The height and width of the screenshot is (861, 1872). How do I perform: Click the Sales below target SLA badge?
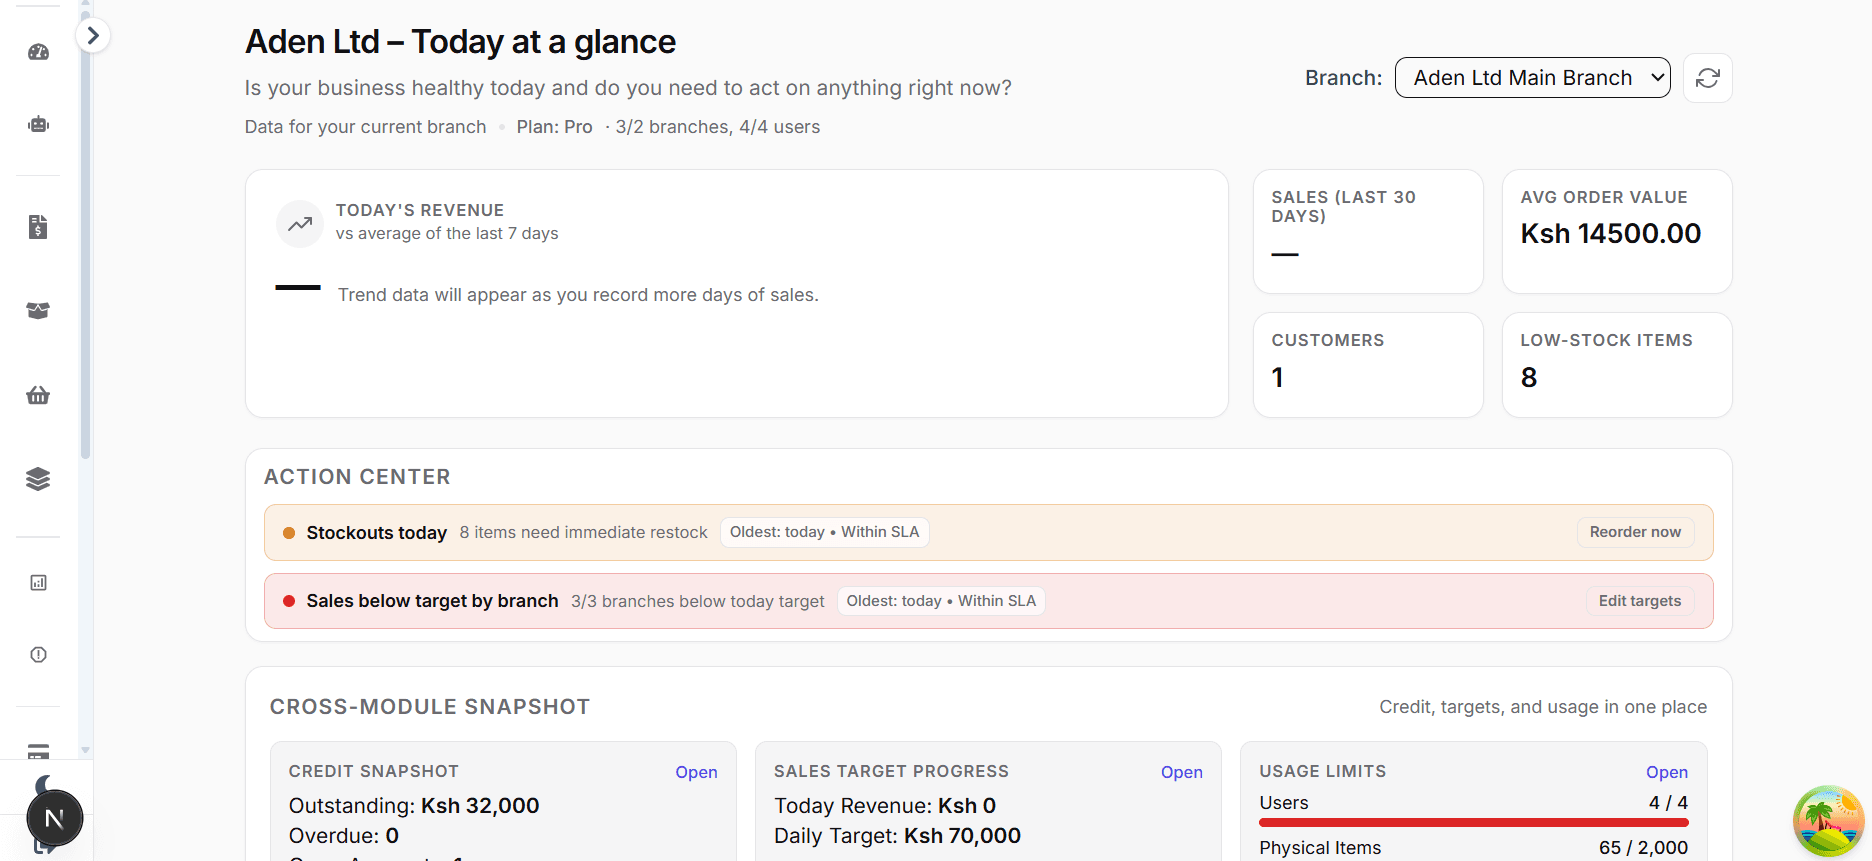tap(941, 601)
